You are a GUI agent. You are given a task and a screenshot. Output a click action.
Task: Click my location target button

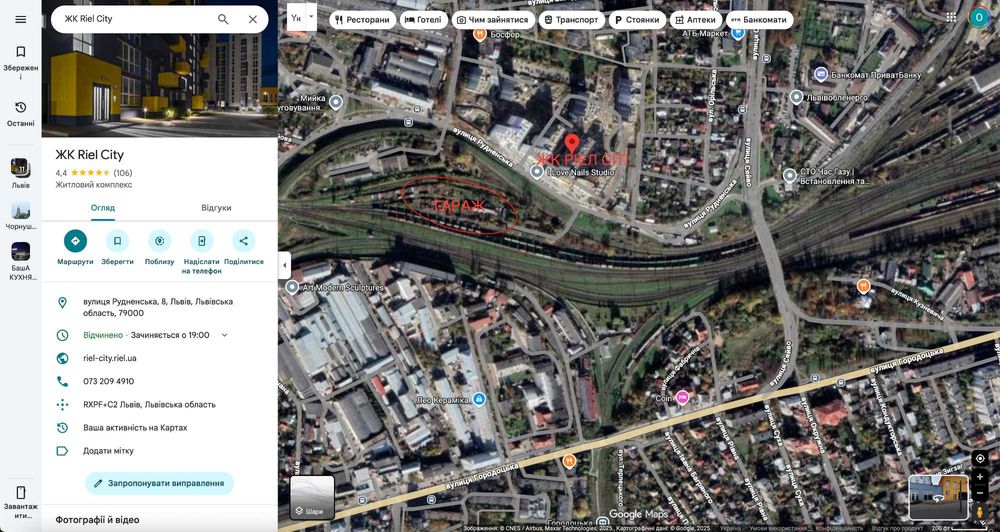[980, 459]
